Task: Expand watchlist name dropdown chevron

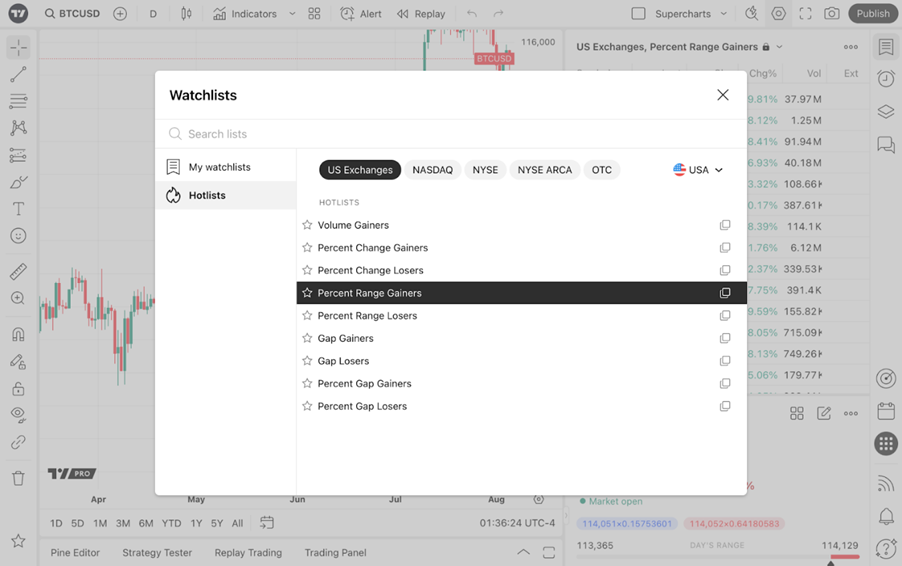Action: [779, 47]
